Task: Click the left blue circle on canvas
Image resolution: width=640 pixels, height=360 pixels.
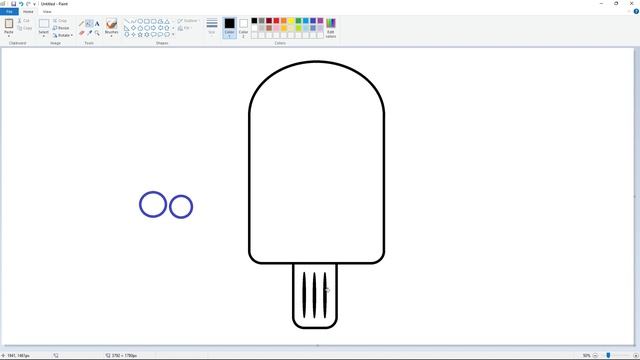Action: pyautogui.click(x=153, y=204)
